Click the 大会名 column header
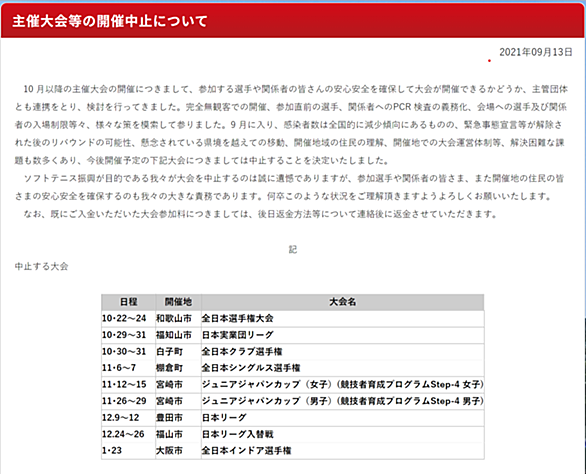Image resolution: width=586 pixels, height=474 pixels. coord(342,302)
